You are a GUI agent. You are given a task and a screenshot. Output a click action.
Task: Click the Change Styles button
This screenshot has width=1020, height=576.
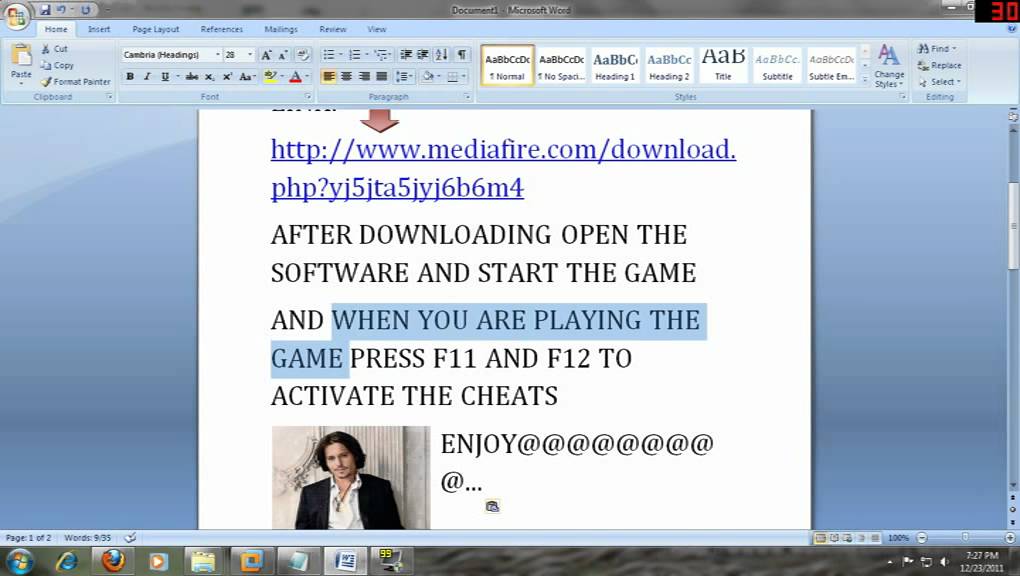click(889, 66)
